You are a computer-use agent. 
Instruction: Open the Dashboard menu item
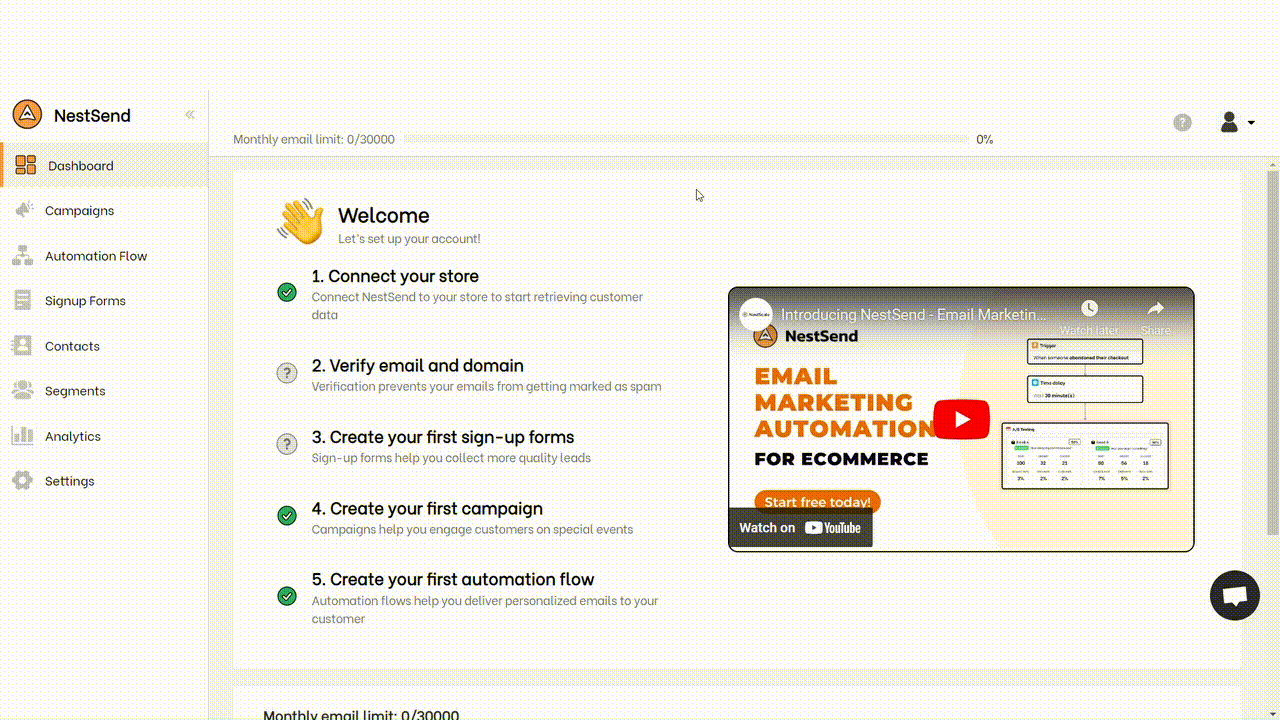(104, 166)
